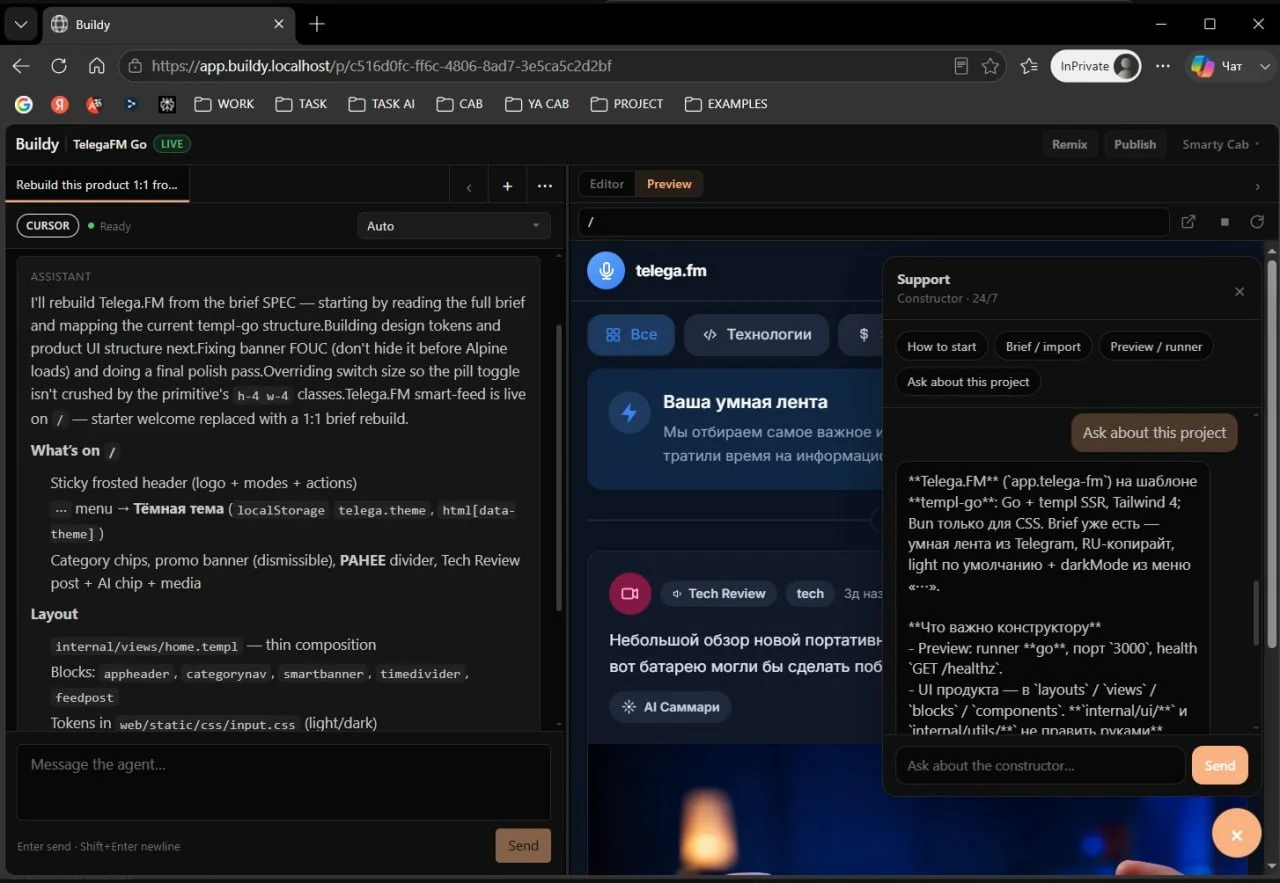Click the LIVE status badge
Screen dimensions: 1280x883
(172, 144)
